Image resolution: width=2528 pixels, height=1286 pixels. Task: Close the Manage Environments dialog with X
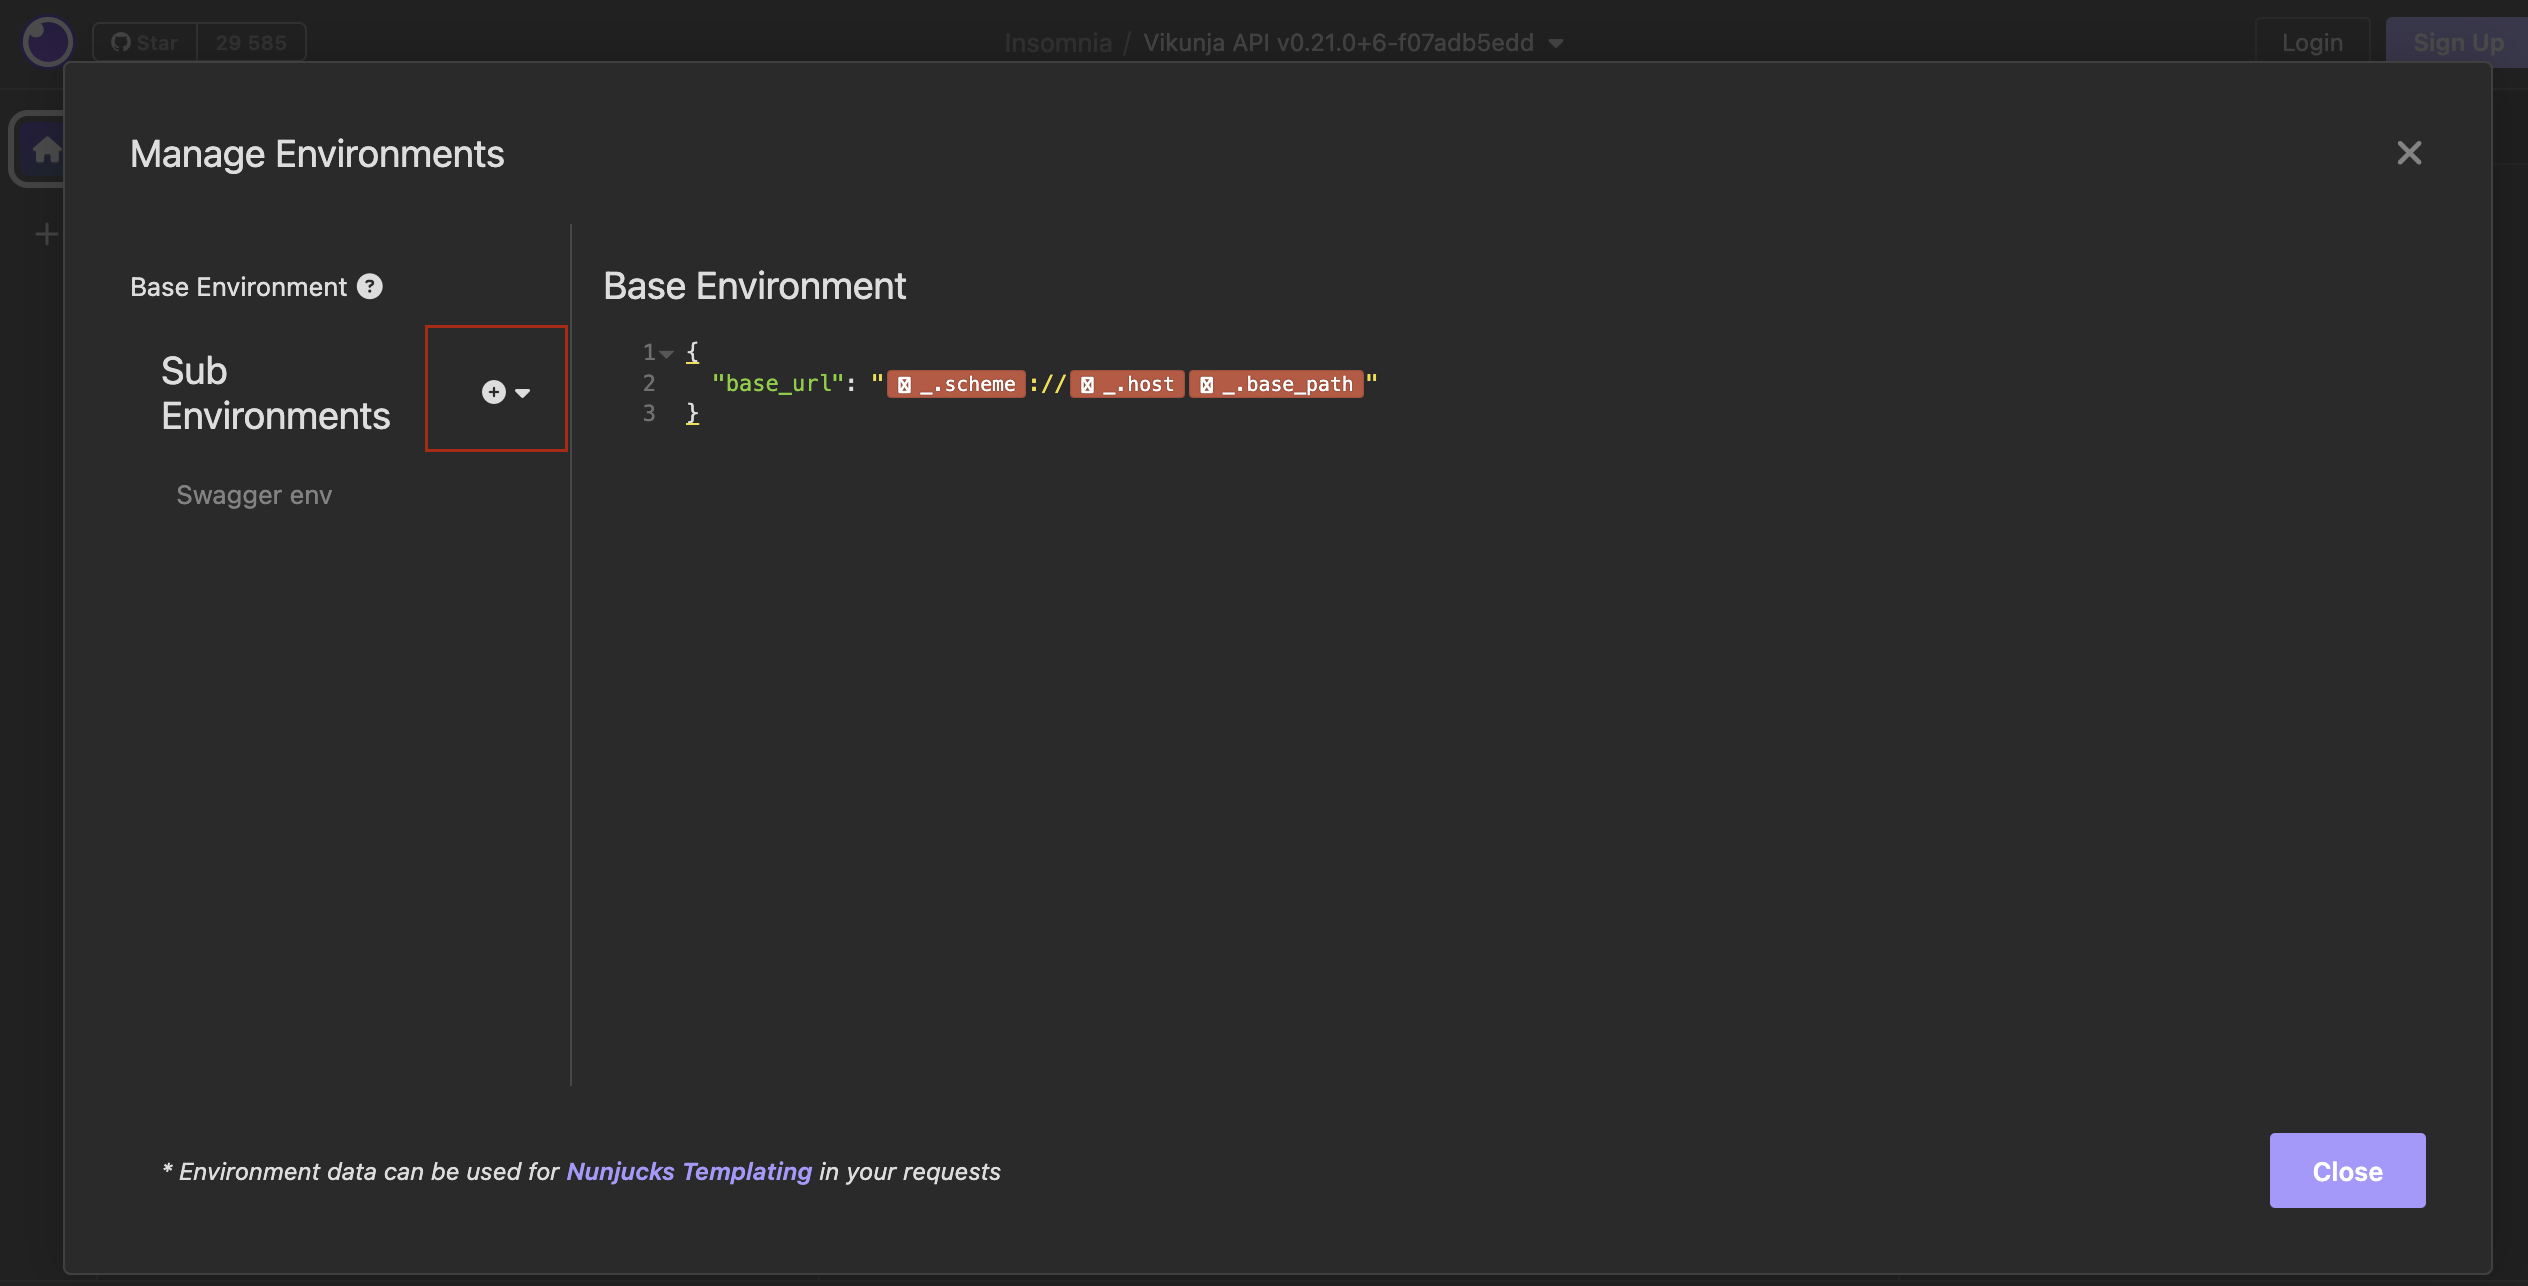click(x=2409, y=153)
